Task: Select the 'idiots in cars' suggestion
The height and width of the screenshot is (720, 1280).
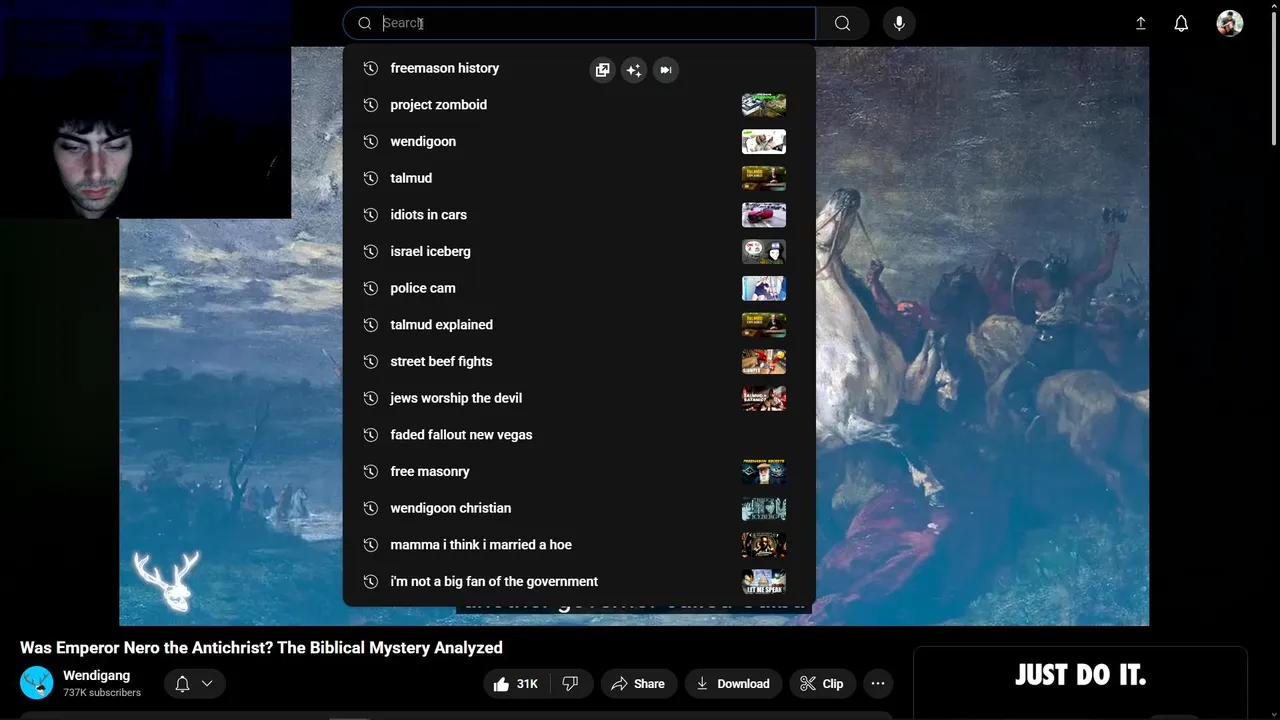Action: [x=579, y=215]
